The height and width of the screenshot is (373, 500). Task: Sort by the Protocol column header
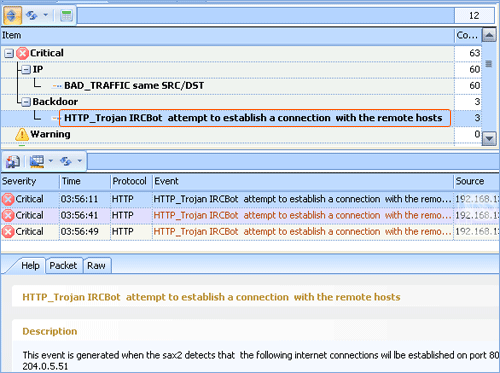(x=131, y=181)
